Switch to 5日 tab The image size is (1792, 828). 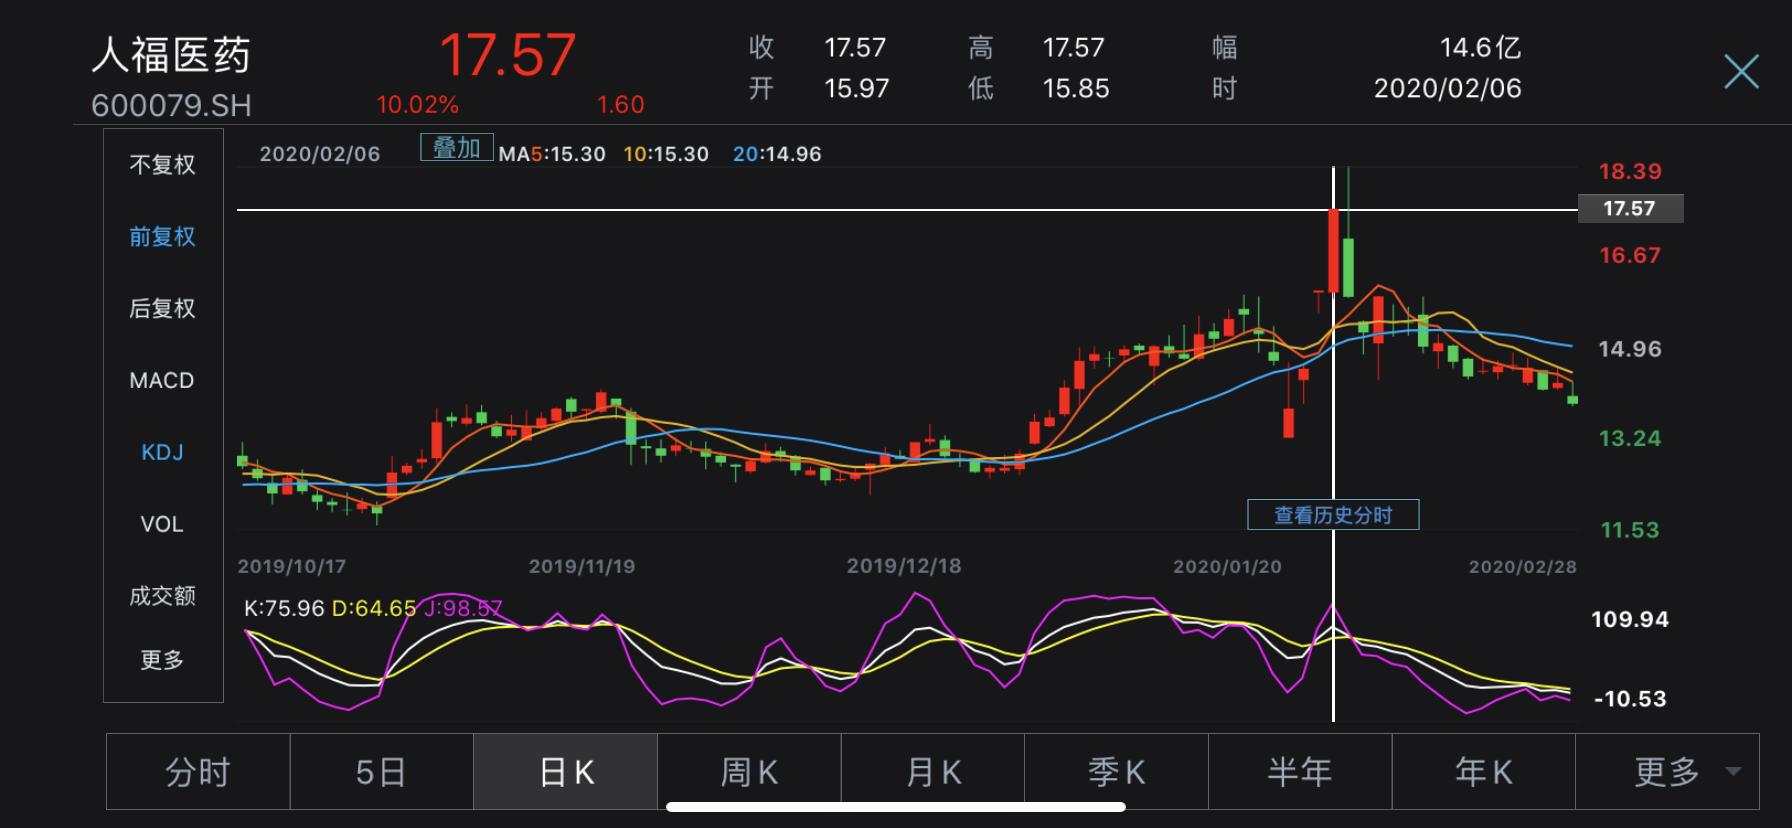pyautogui.click(x=381, y=771)
